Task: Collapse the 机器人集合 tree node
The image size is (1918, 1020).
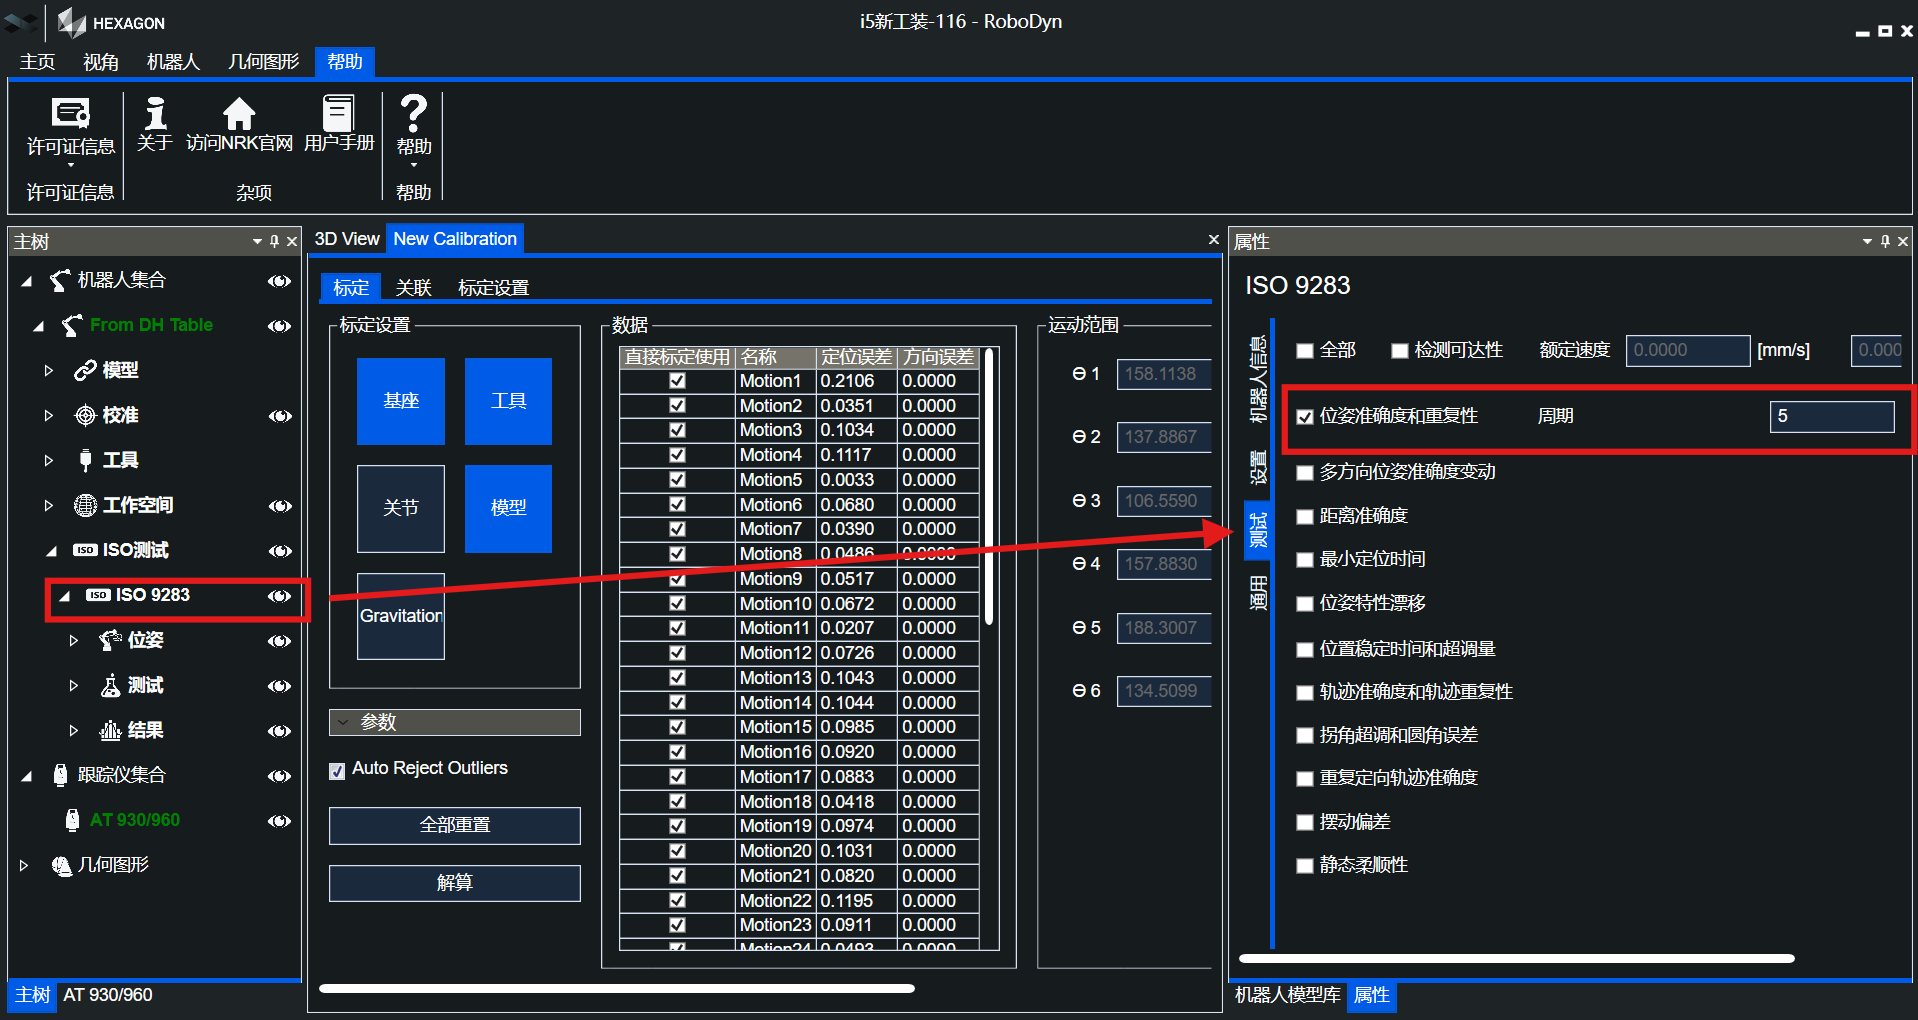Action: pos(27,280)
